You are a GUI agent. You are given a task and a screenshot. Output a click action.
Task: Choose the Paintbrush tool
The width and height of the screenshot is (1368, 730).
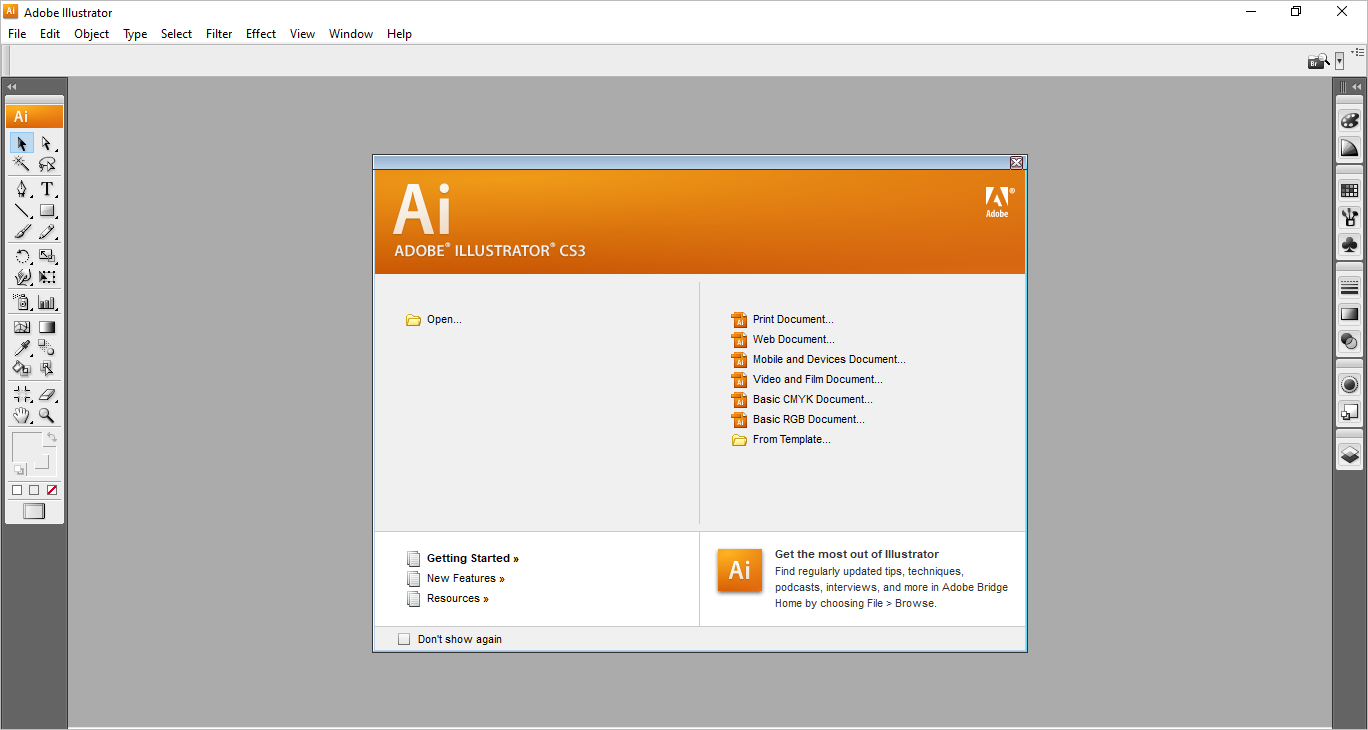21,231
